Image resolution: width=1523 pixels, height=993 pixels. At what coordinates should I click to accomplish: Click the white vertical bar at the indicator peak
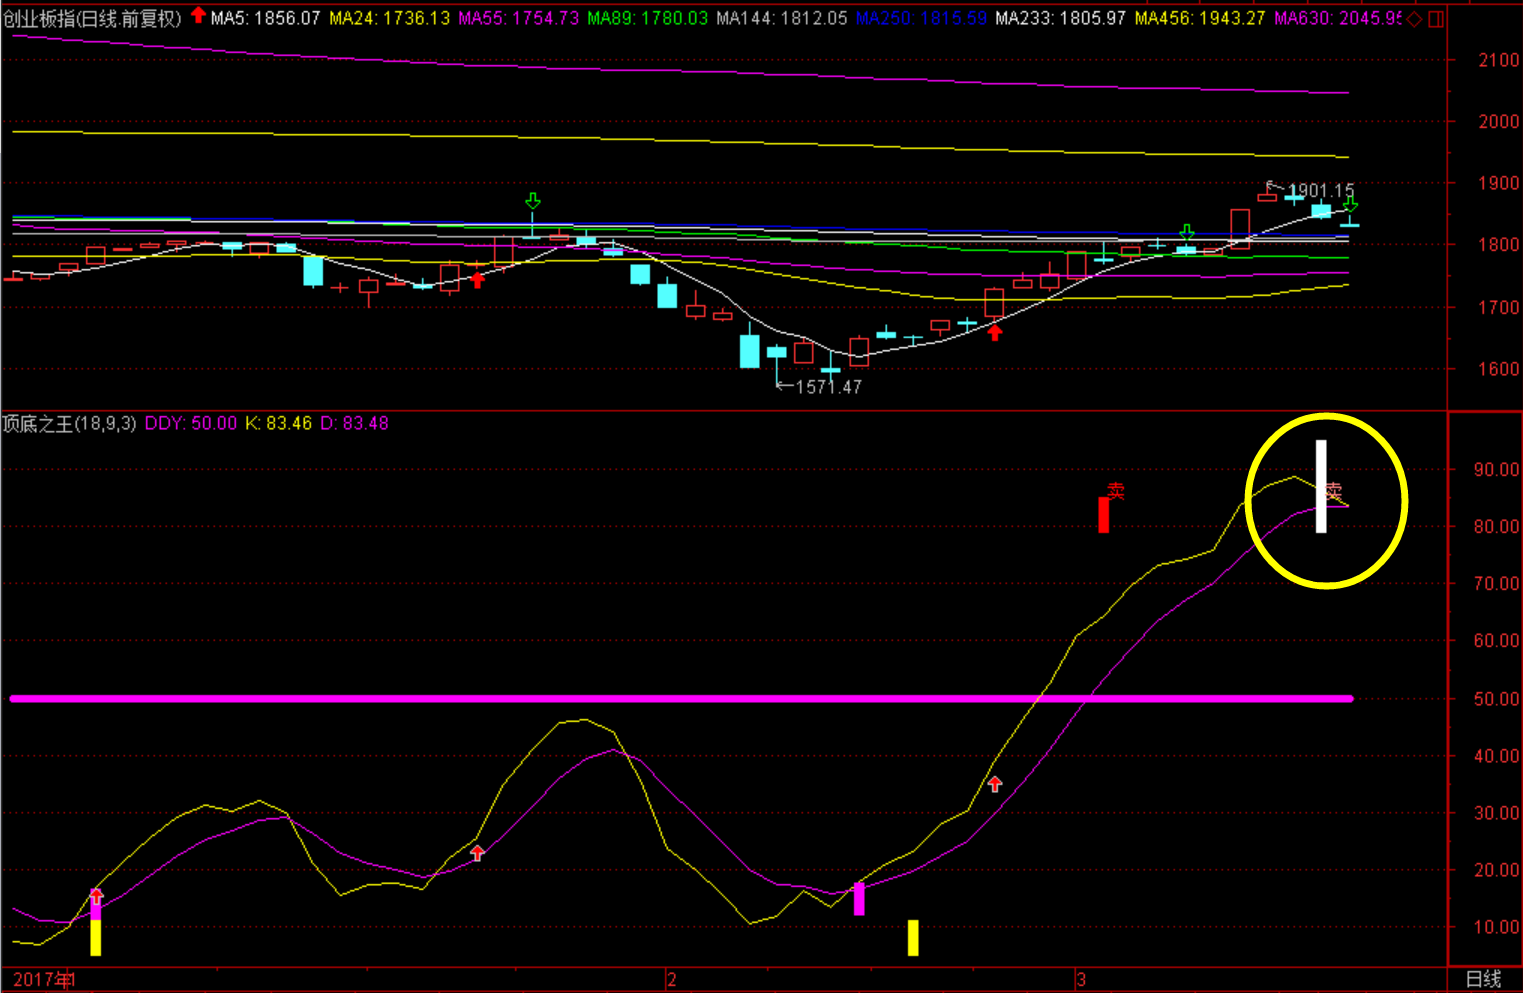click(x=1321, y=486)
